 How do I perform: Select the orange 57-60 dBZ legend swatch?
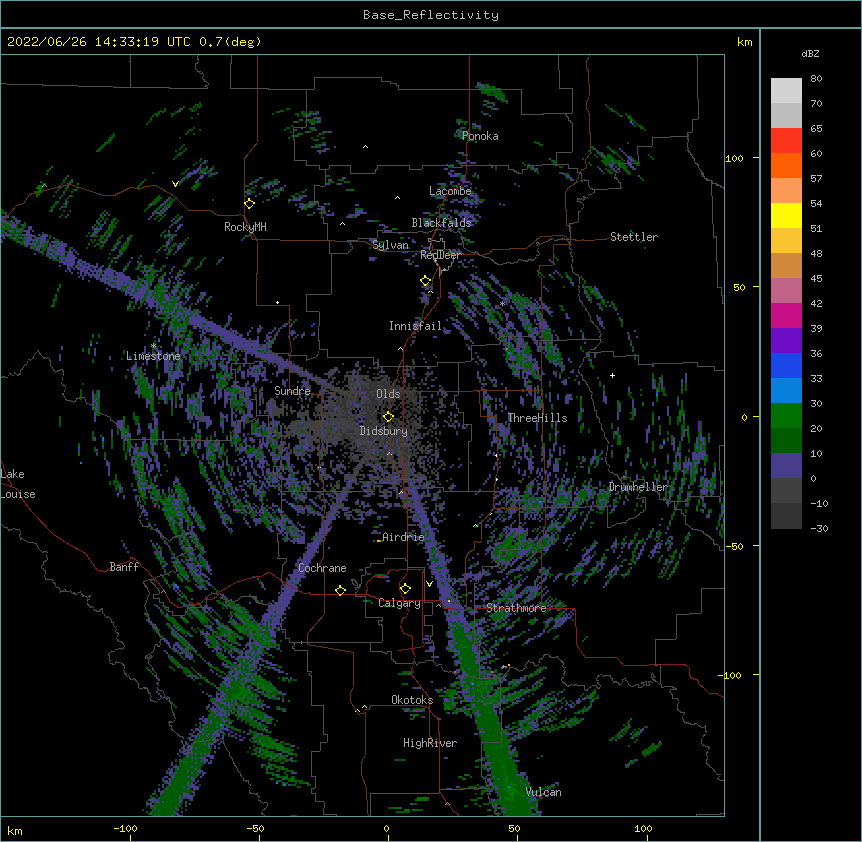coord(786,165)
